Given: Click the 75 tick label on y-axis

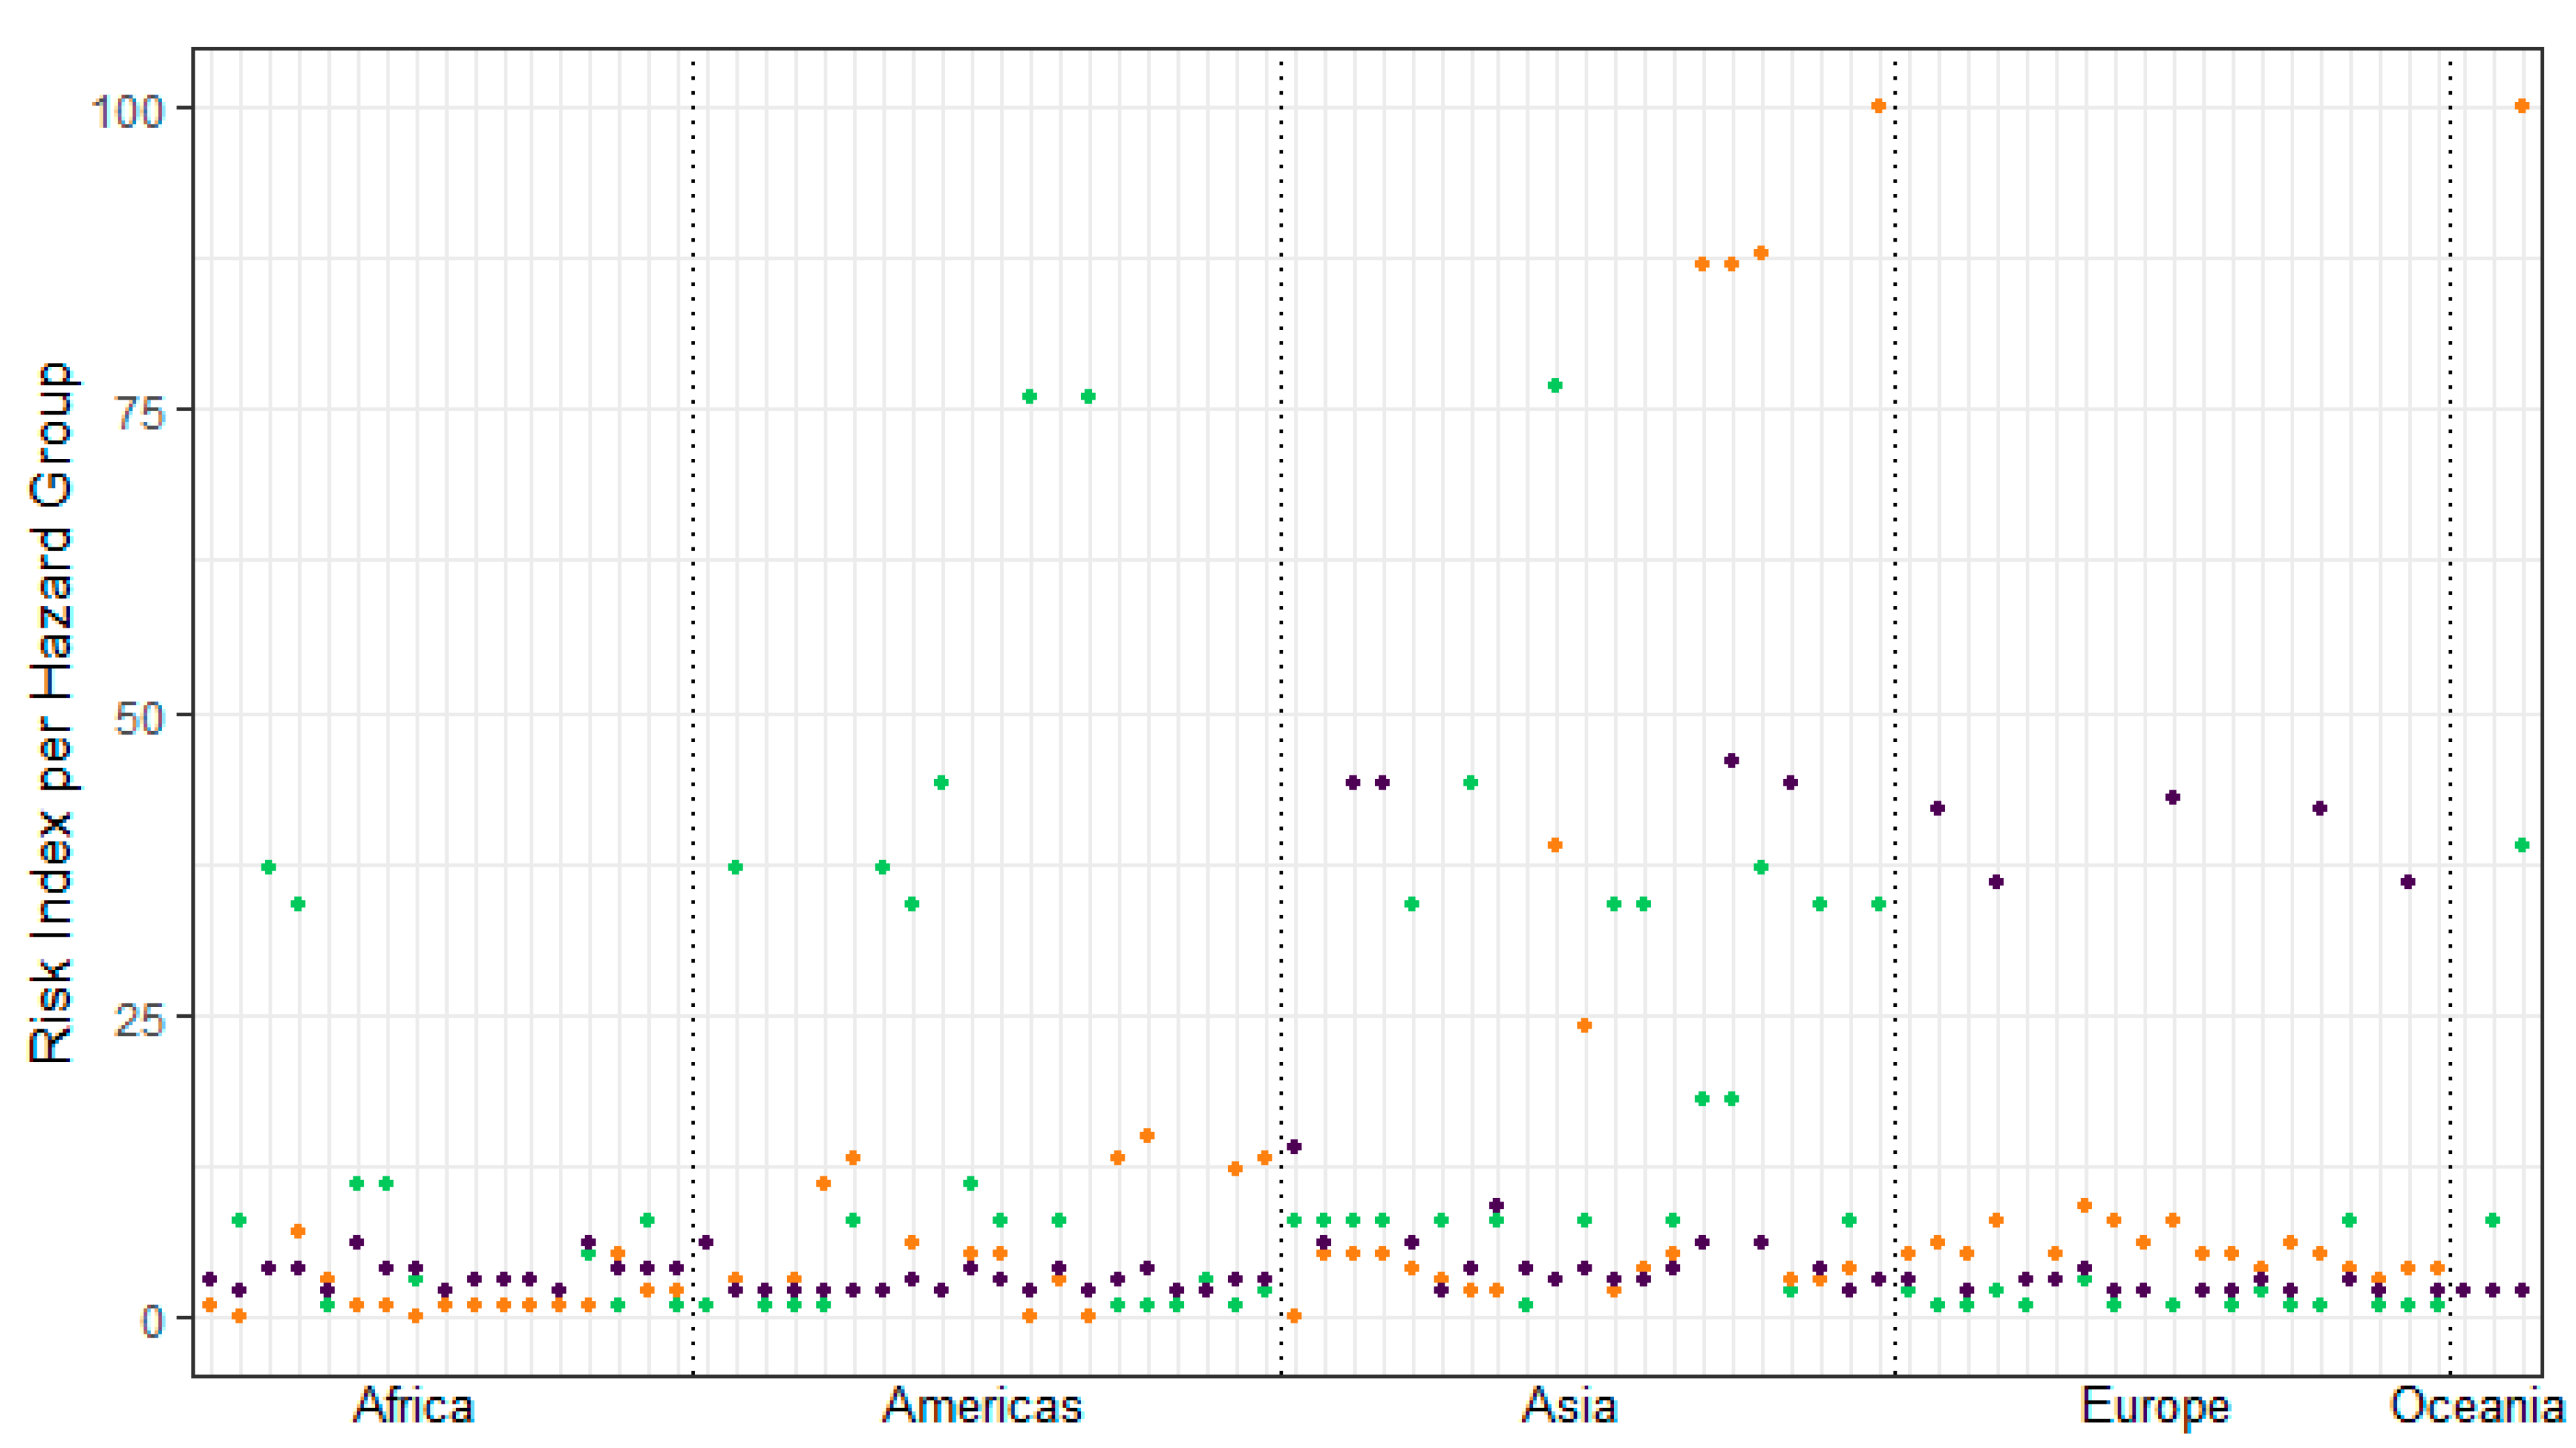Looking at the screenshot, I should point(140,412).
